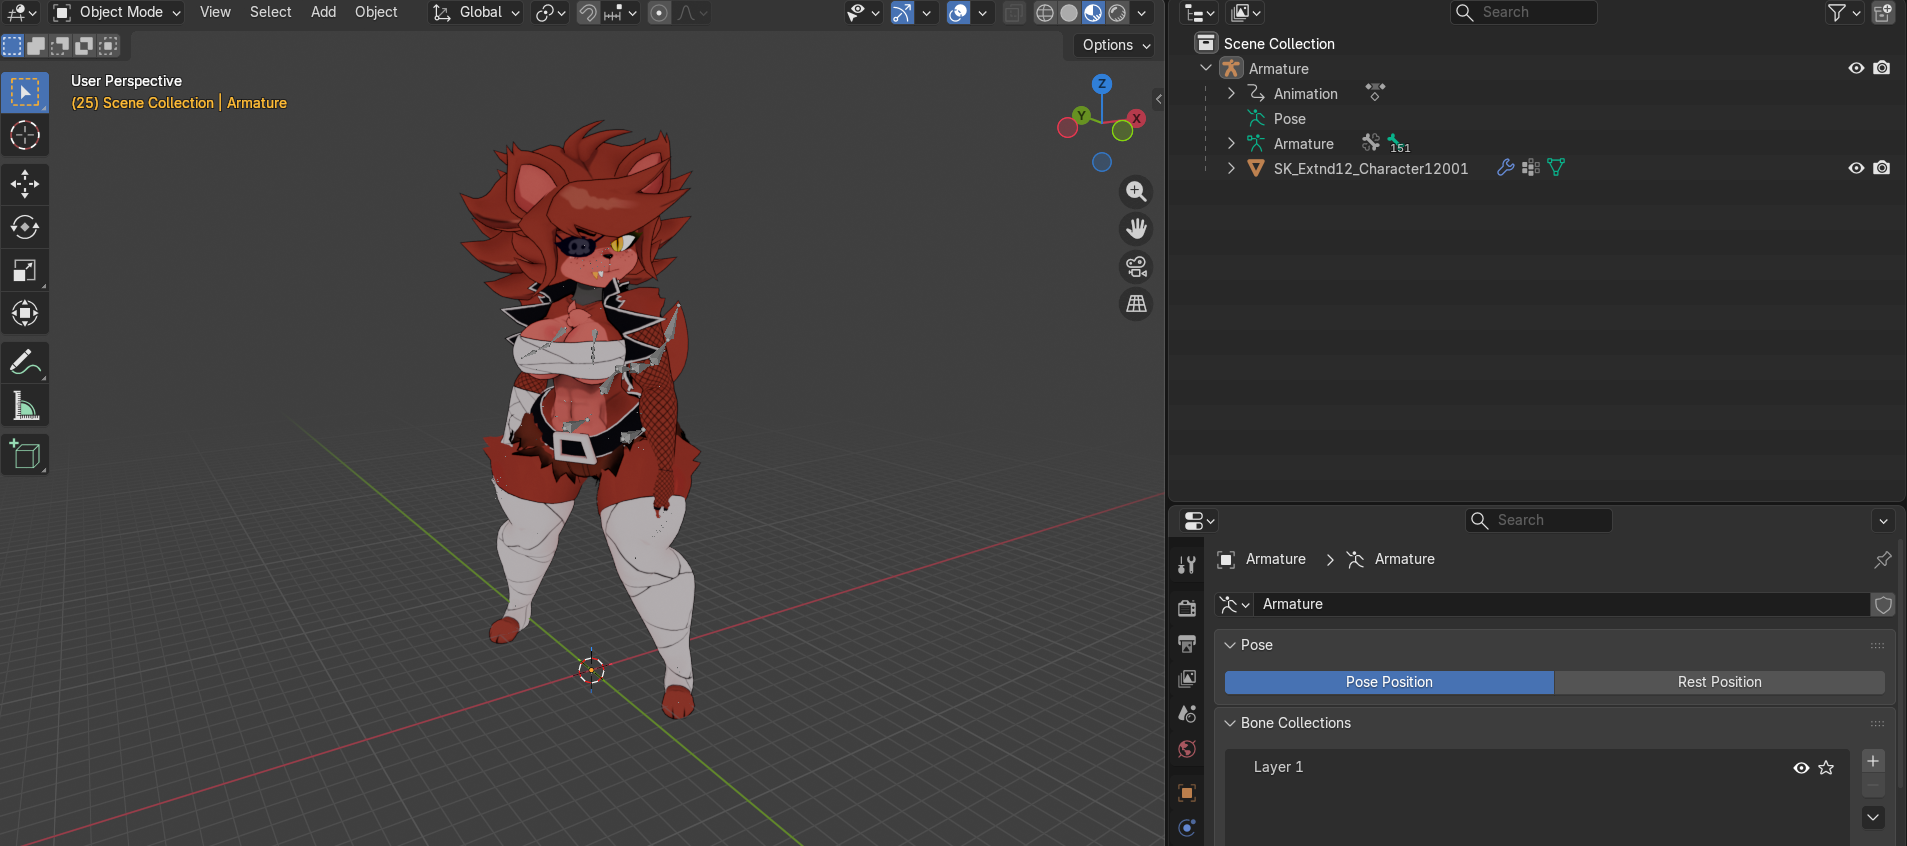Image resolution: width=1907 pixels, height=846 pixels.
Task: Toggle viewport gizmos display
Action: [x=902, y=13]
